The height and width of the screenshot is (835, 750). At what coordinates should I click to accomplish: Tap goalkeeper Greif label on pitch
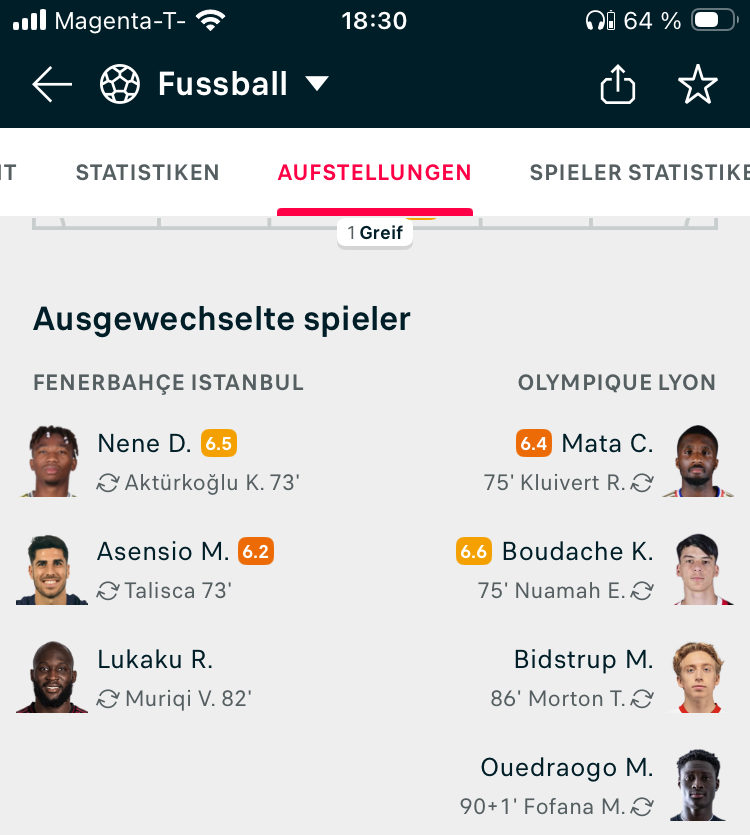click(375, 233)
